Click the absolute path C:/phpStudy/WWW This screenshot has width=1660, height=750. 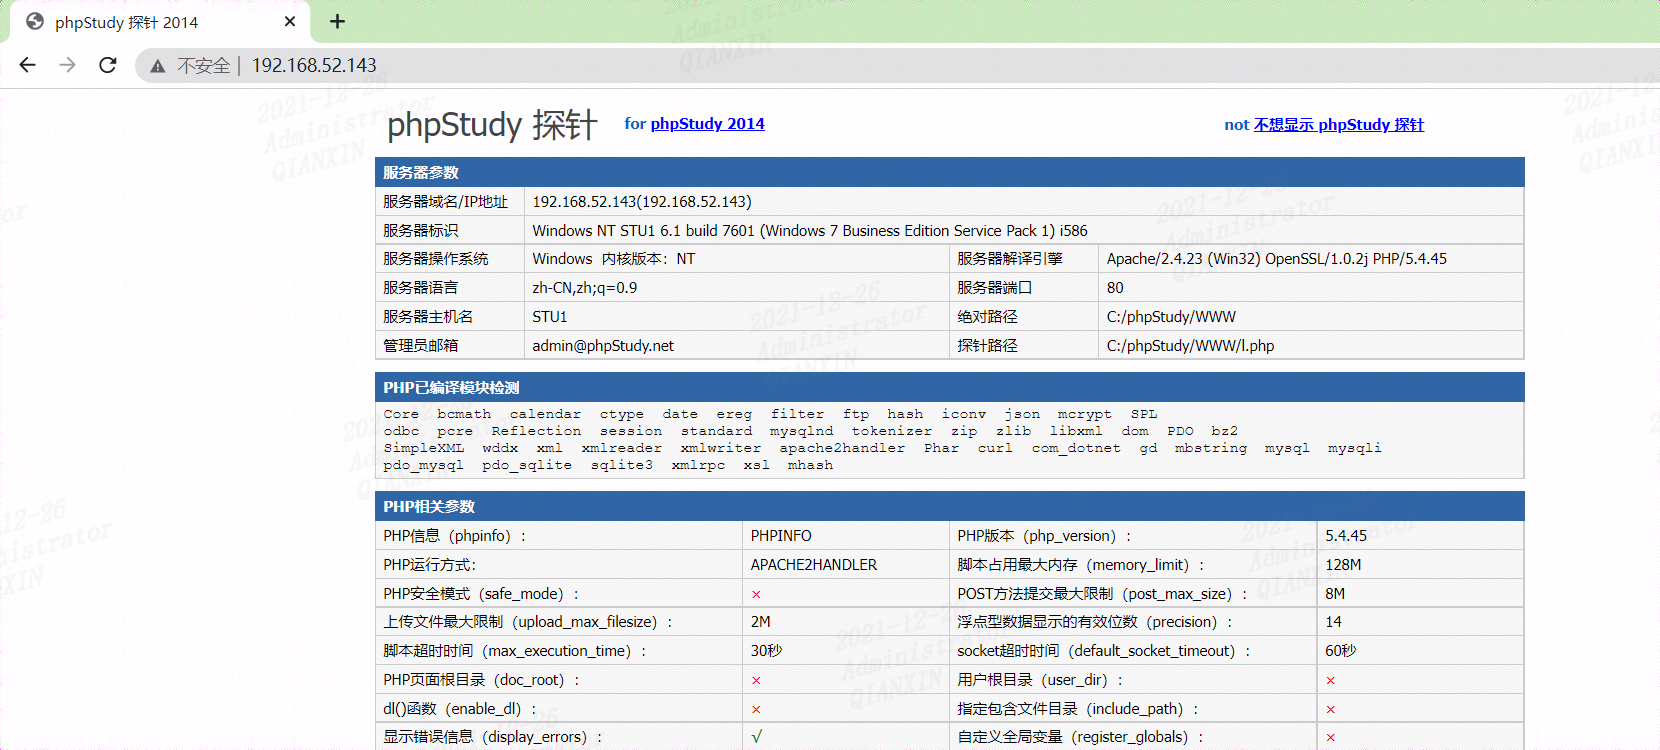1171,317
